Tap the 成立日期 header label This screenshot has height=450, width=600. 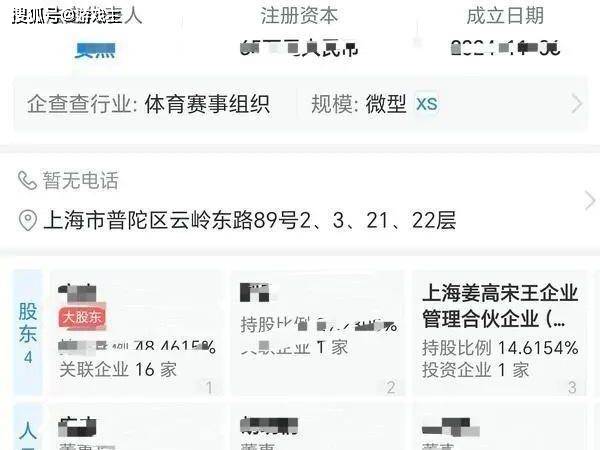click(x=505, y=16)
